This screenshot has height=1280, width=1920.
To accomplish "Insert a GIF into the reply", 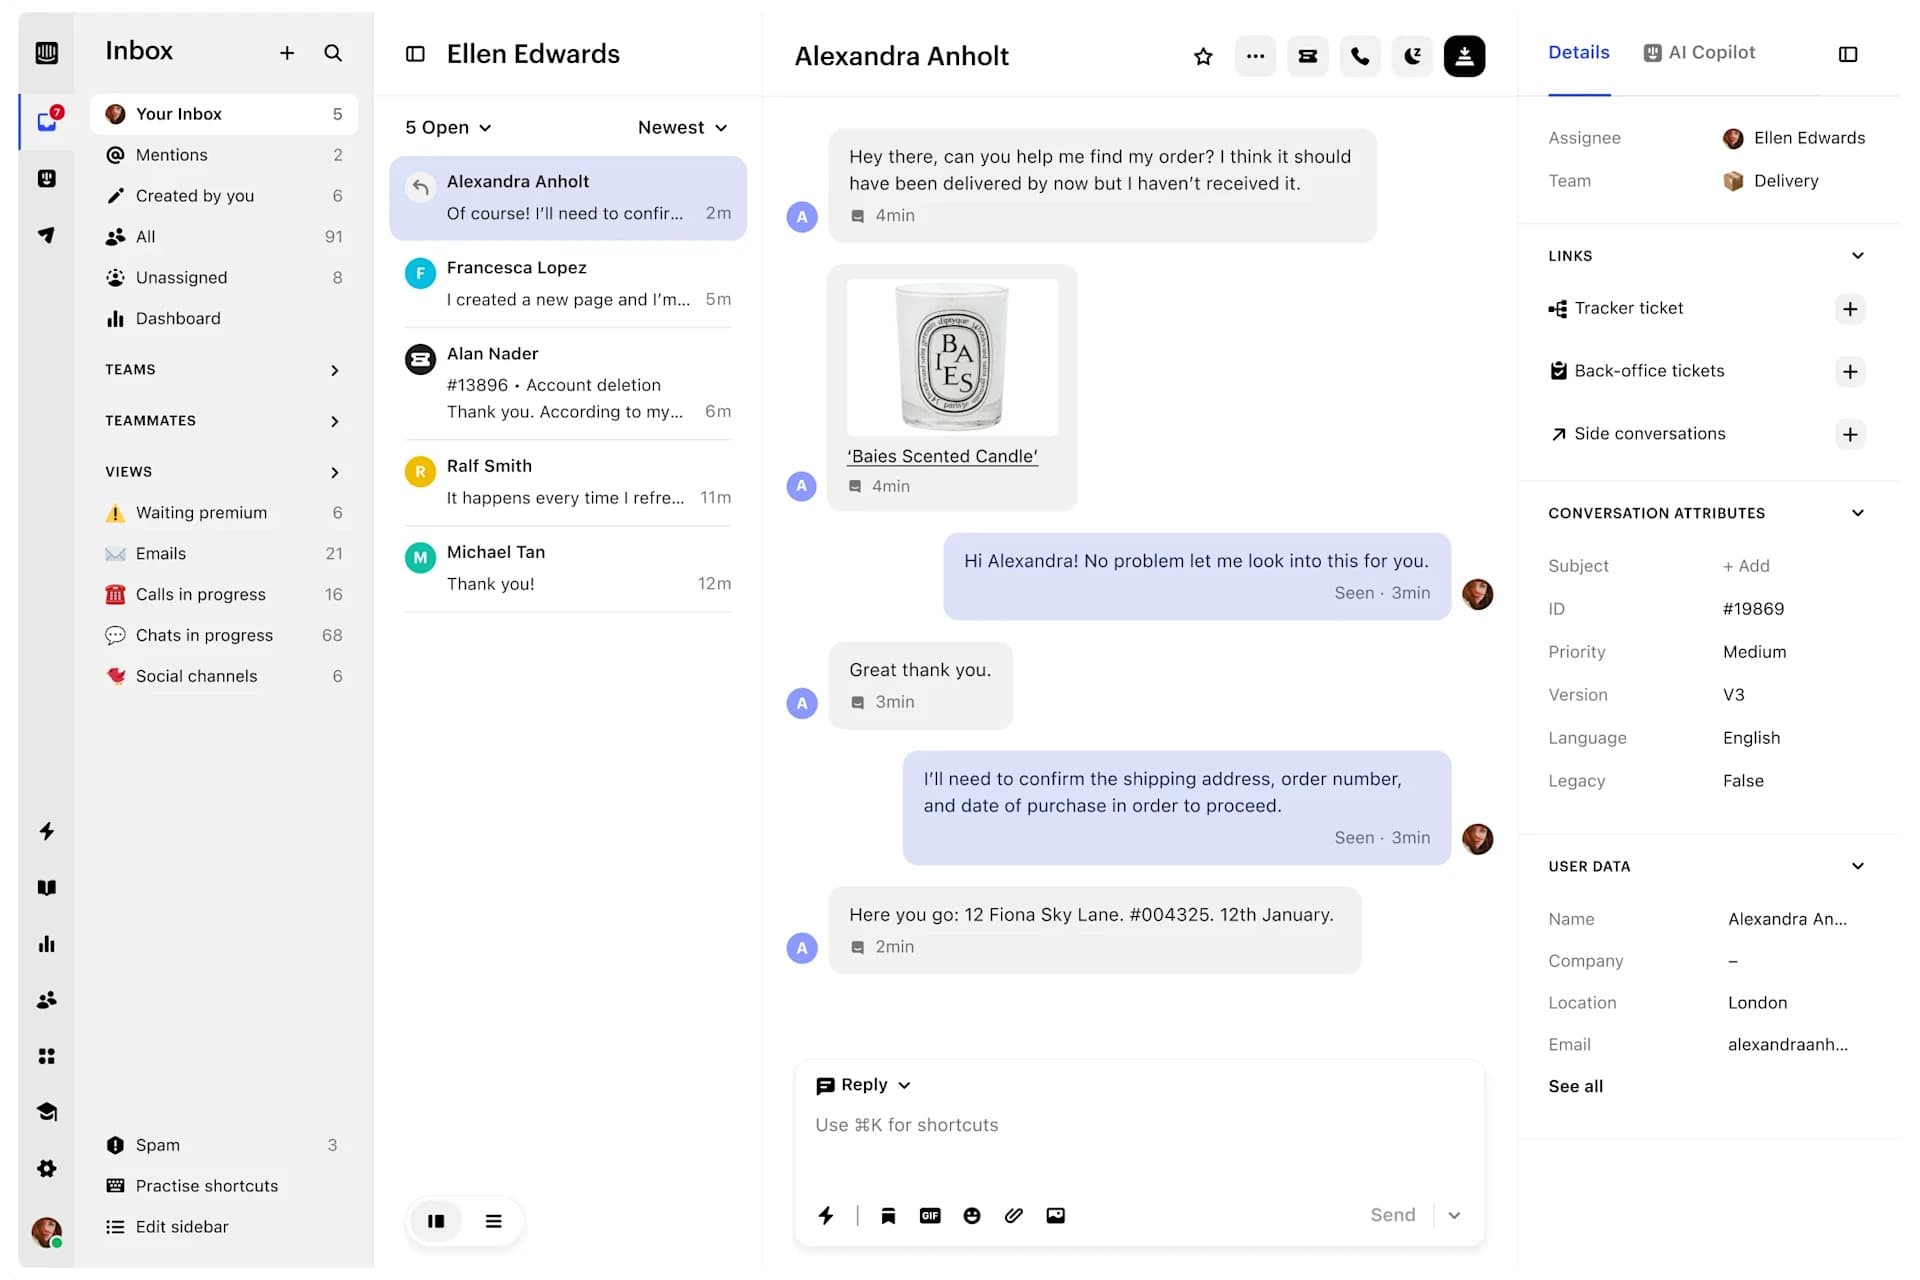I will pyautogui.click(x=930, y=1215).
